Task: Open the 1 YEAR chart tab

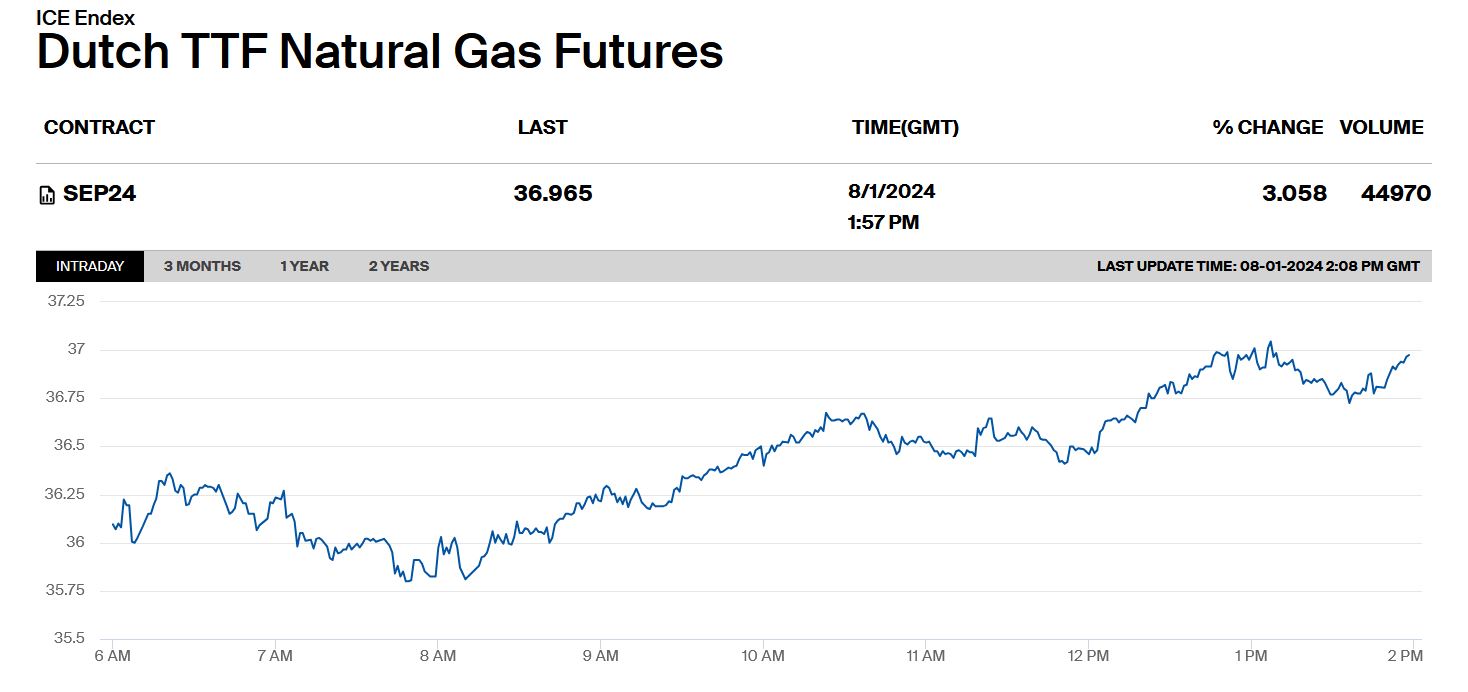Action: tap(304, 266)
